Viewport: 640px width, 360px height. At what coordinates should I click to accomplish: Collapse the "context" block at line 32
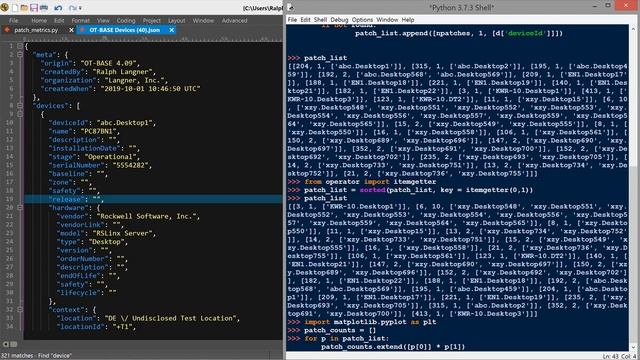tap(20, 309)
